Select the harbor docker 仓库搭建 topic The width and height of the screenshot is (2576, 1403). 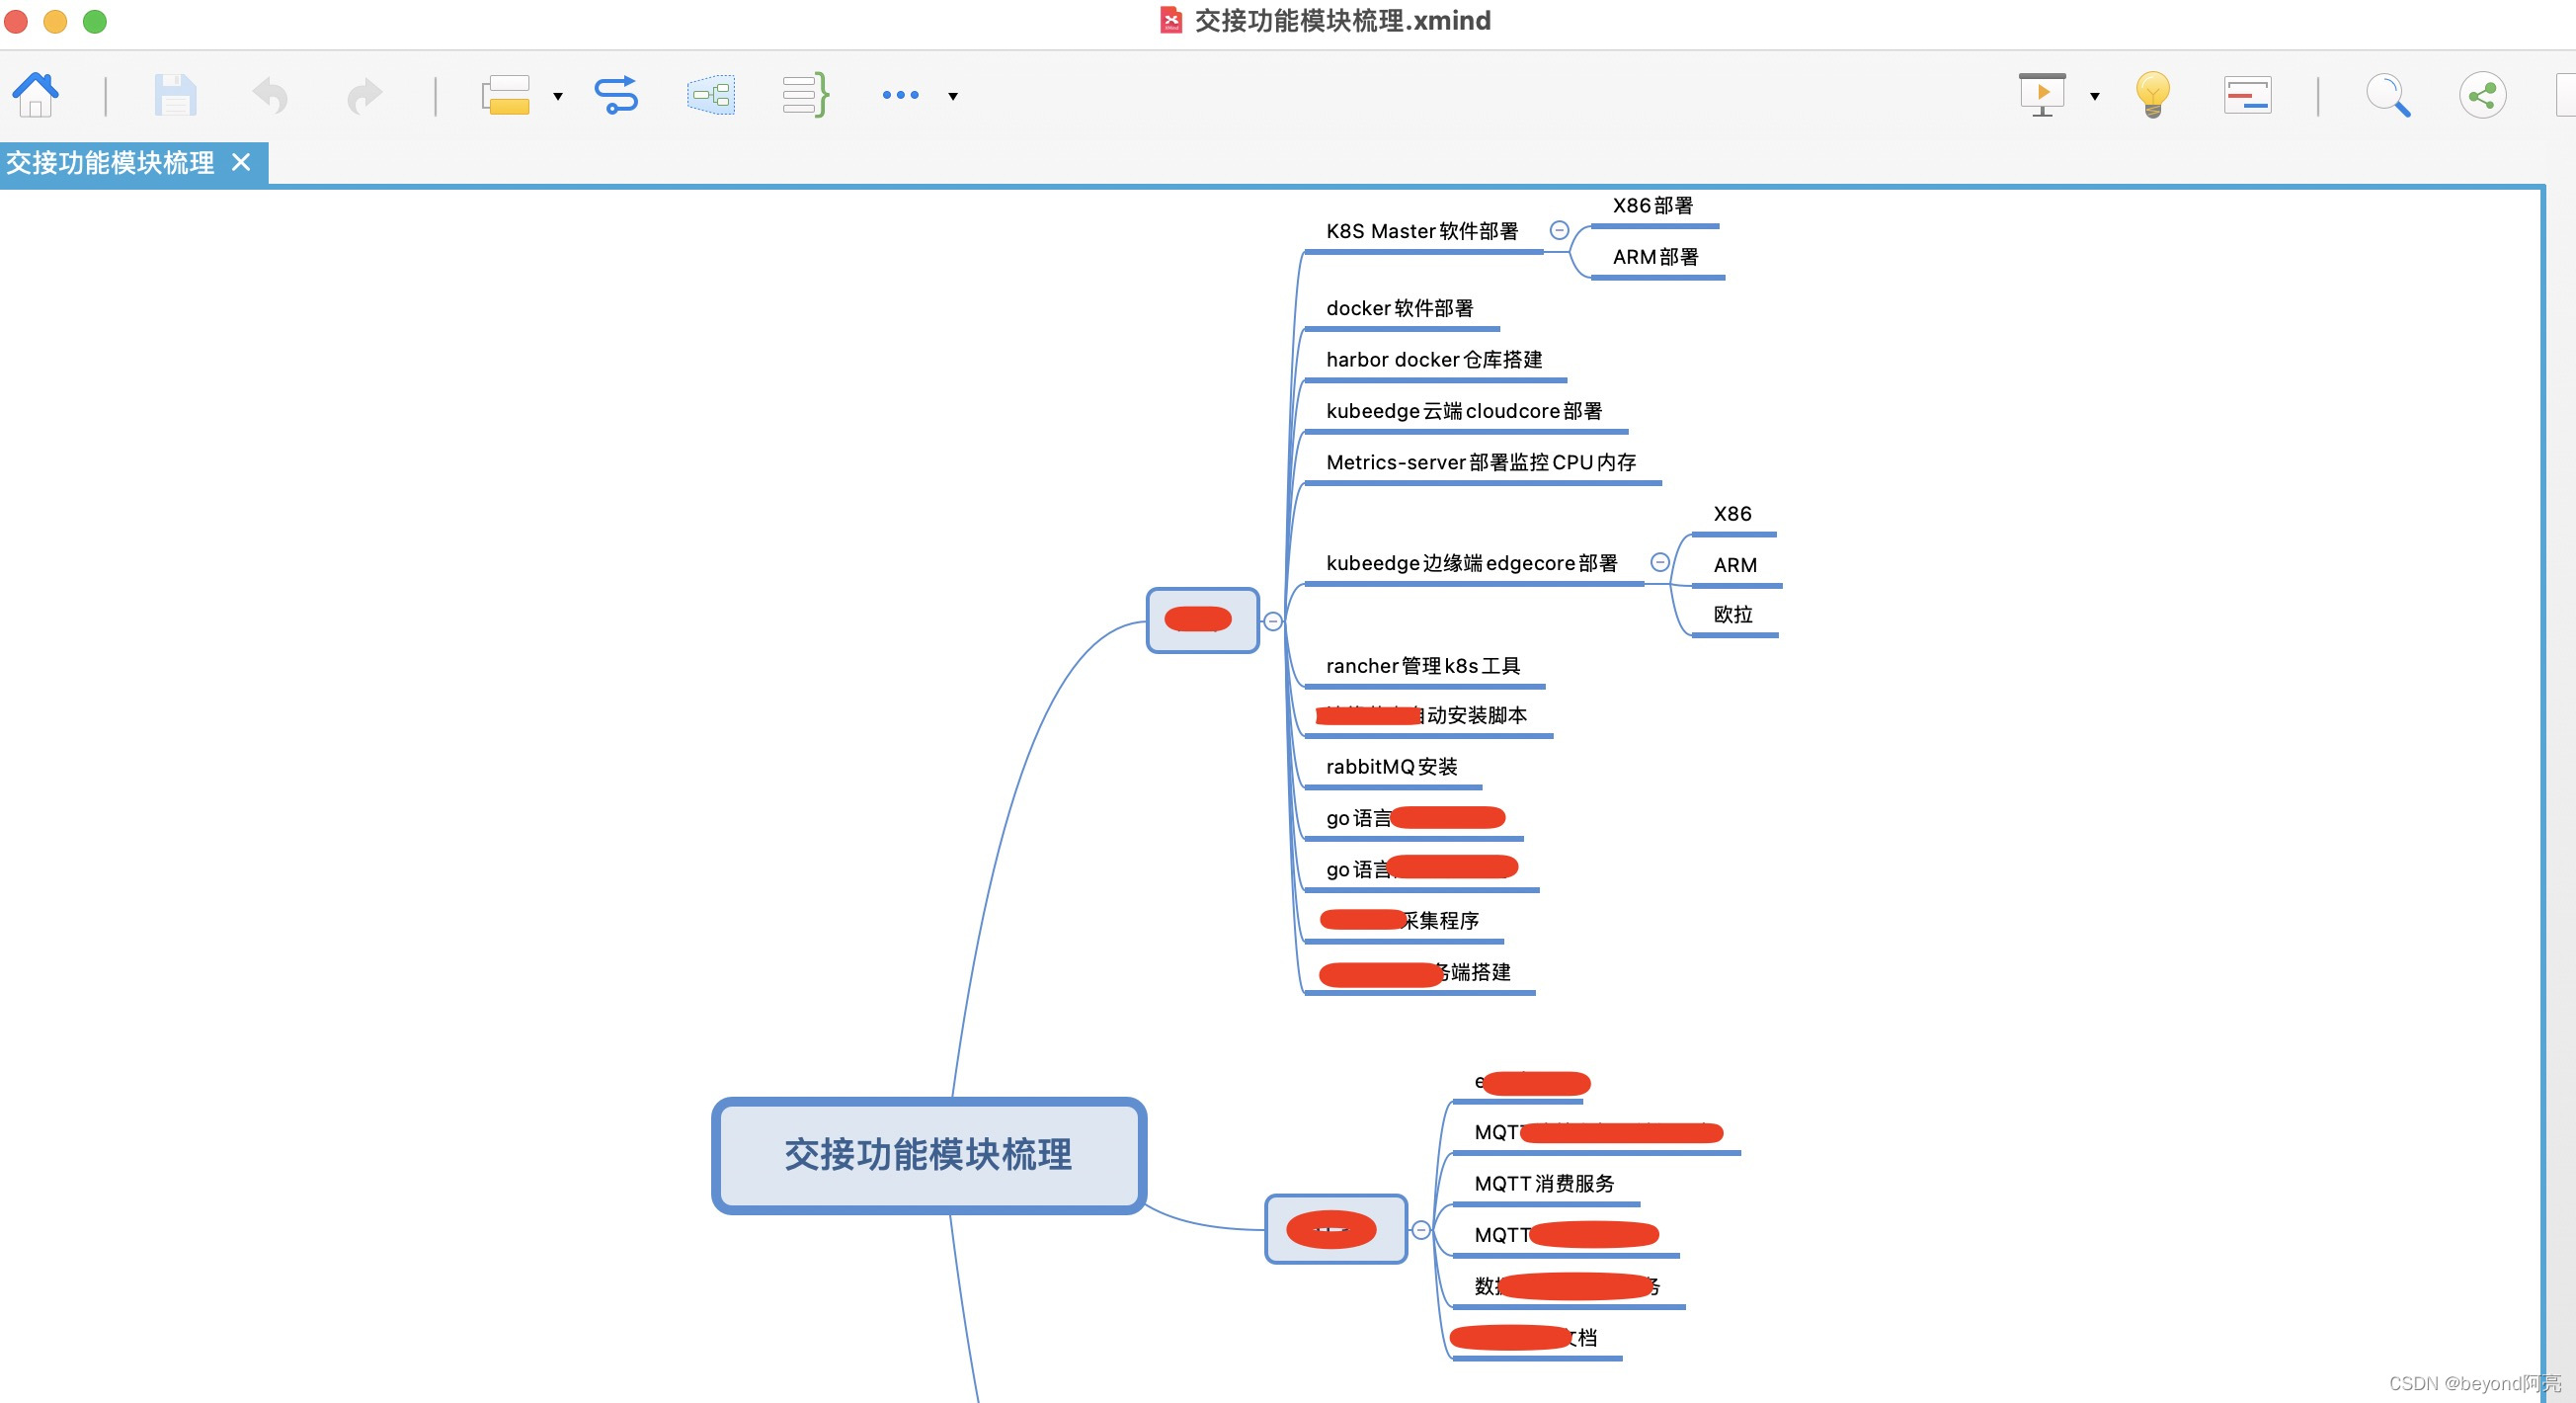pyautogui.click(x=1433, y=359)
